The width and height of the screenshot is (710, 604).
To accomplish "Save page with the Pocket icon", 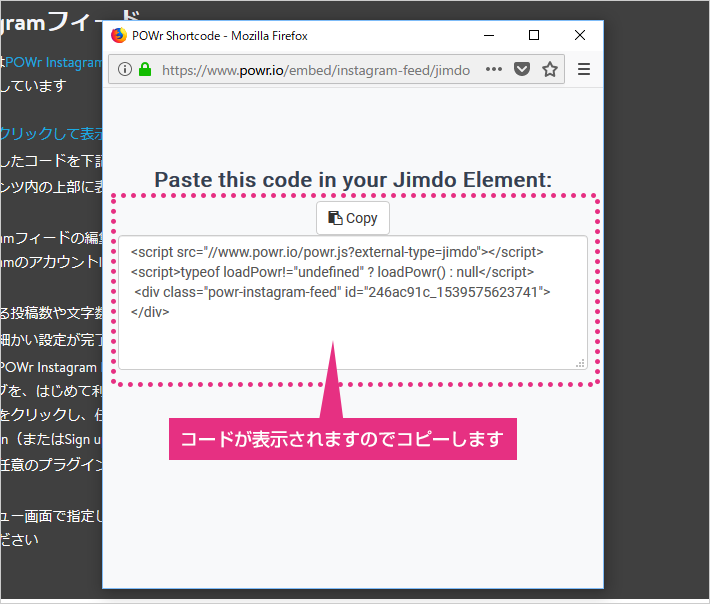I will (x=522, y=69).
